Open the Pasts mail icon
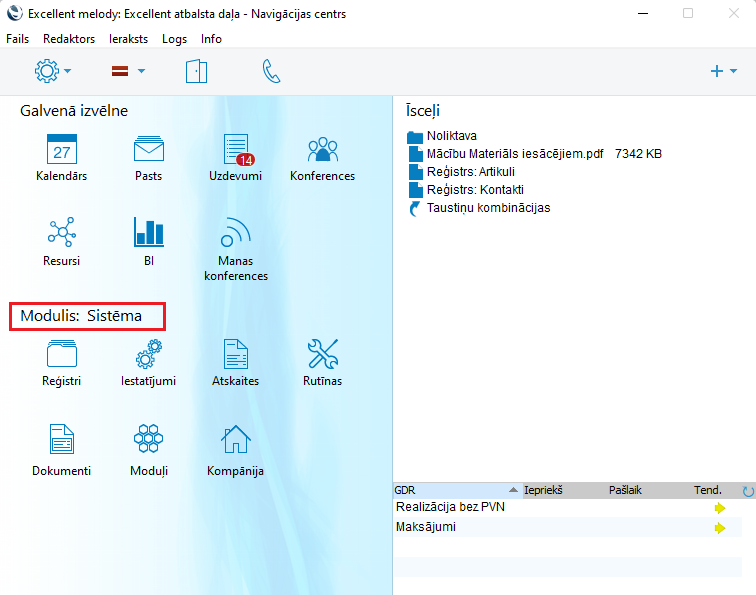 (x=148, y=150)
